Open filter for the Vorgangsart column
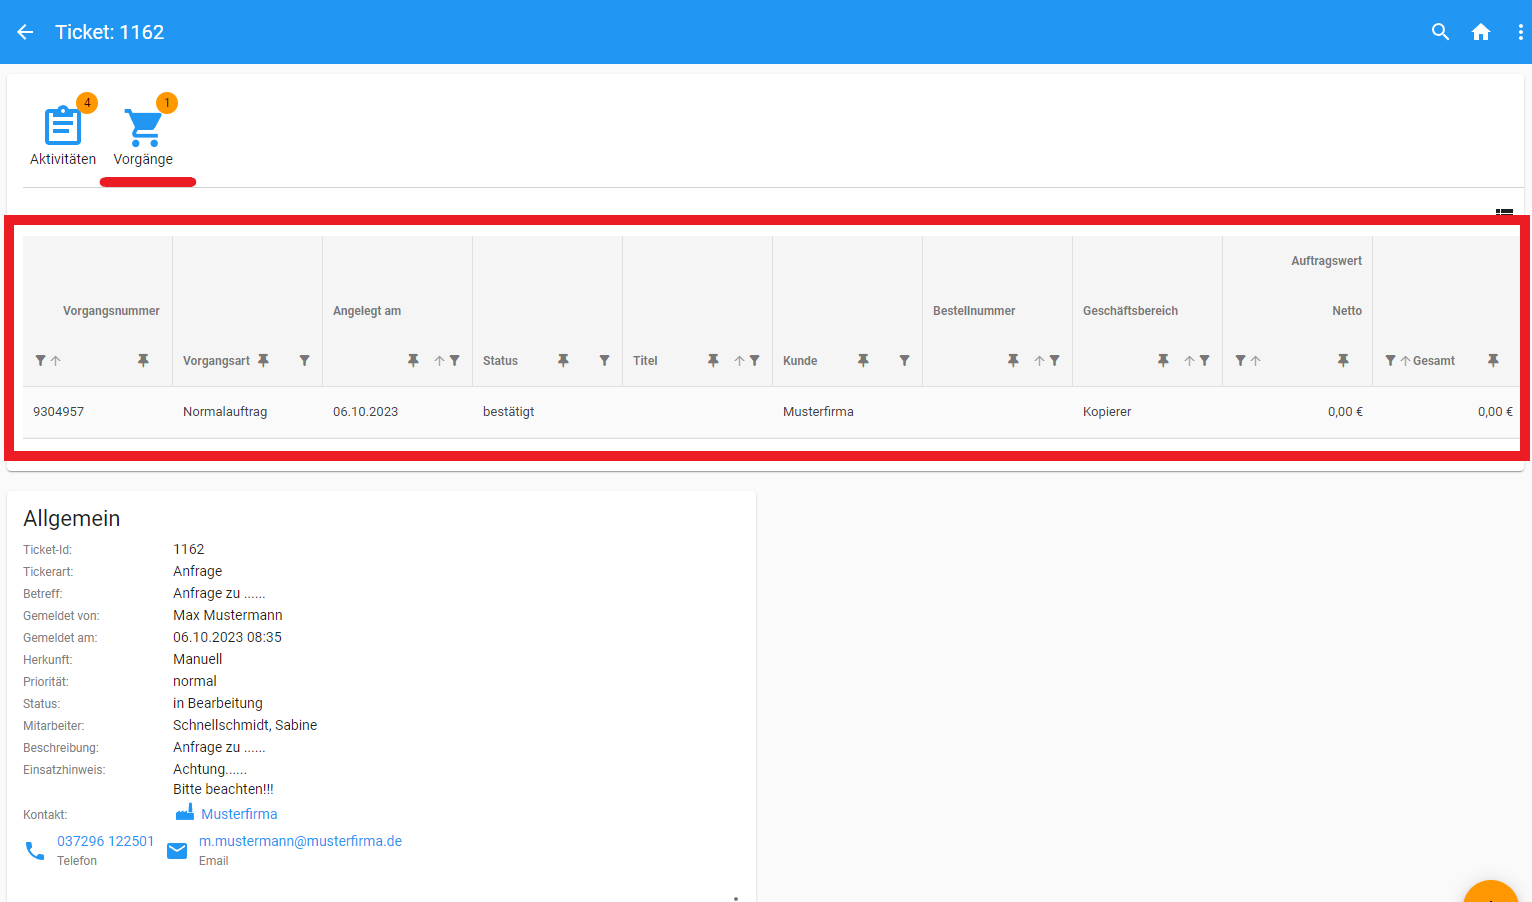This screenshot has height=902, width=1532. coord(304,360)
